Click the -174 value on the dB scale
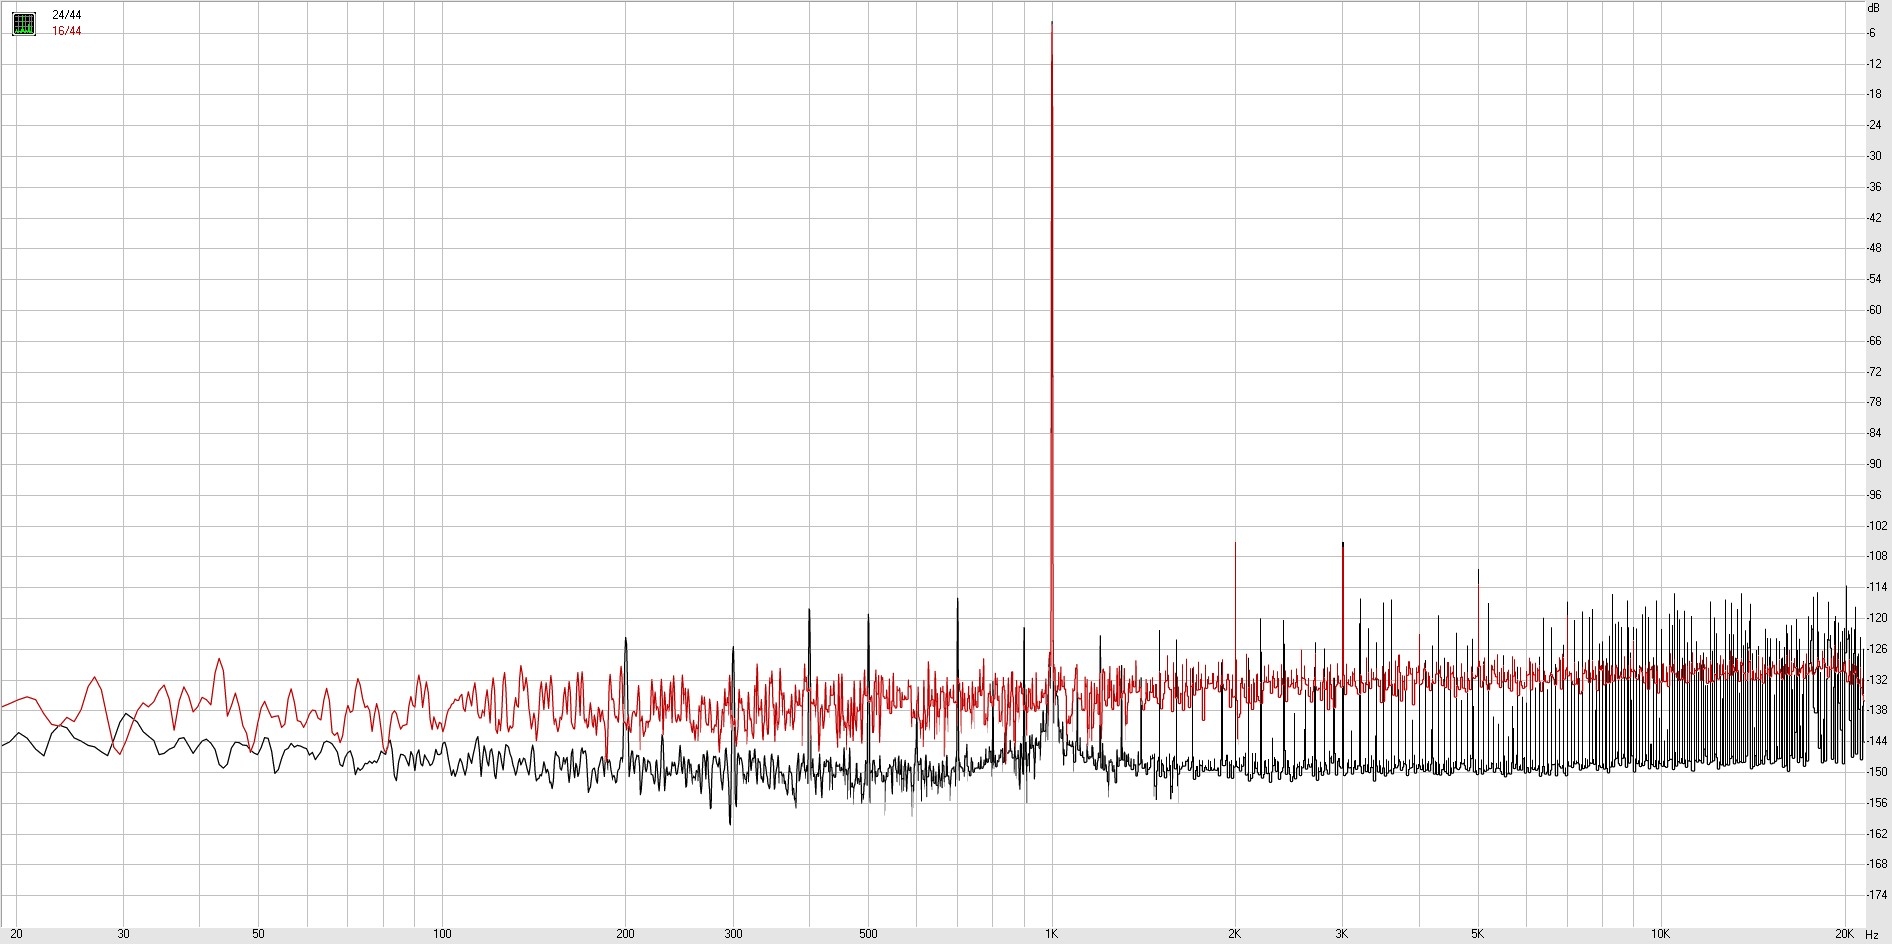 click(x=1874, y=895)
